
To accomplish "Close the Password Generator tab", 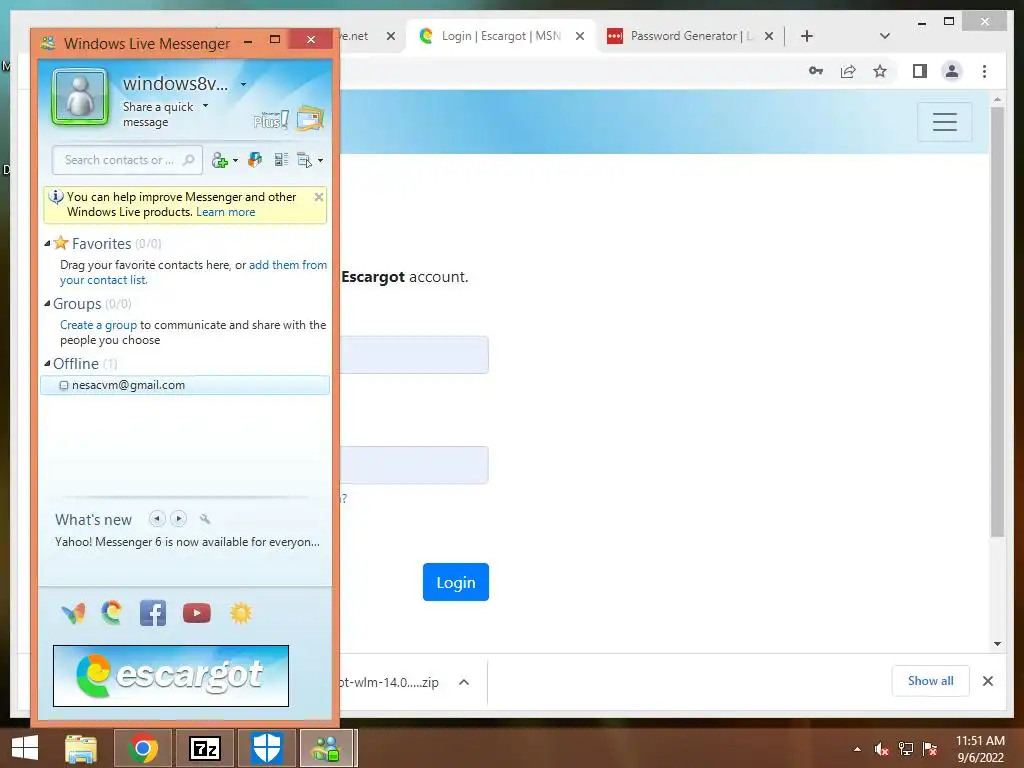I will pyautogui.click(x=769, y=36).
